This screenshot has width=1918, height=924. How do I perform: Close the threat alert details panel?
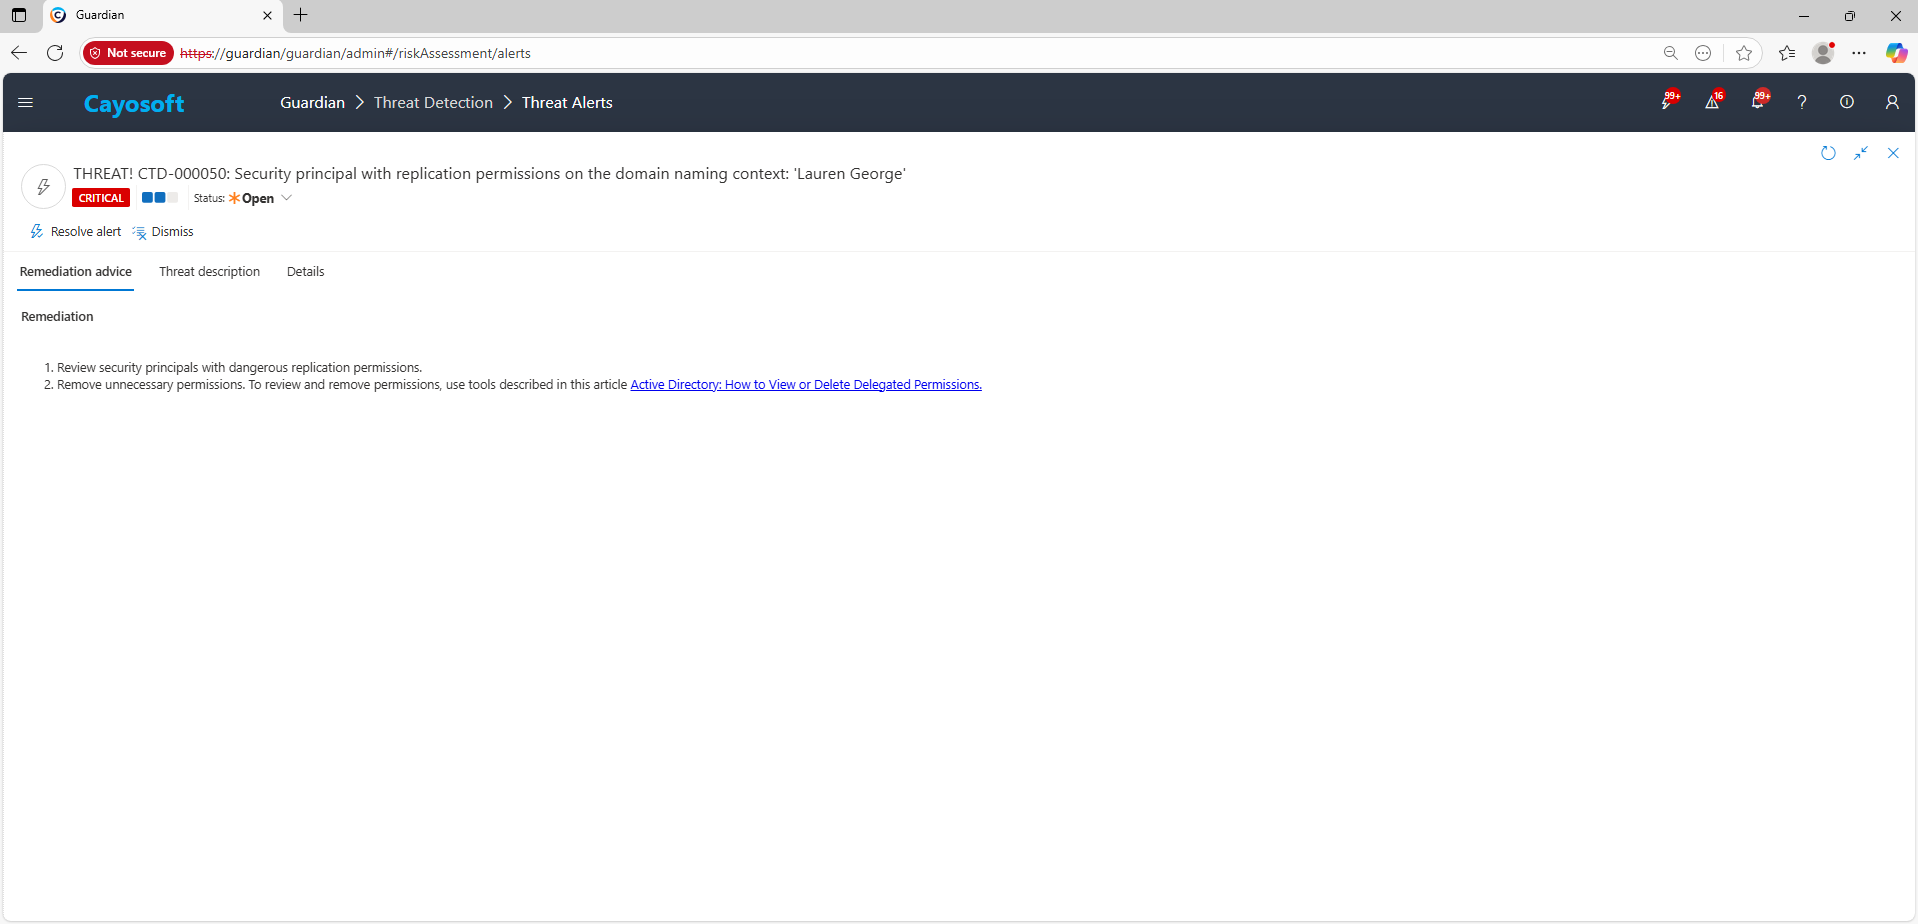click(x=1893, y=153)
